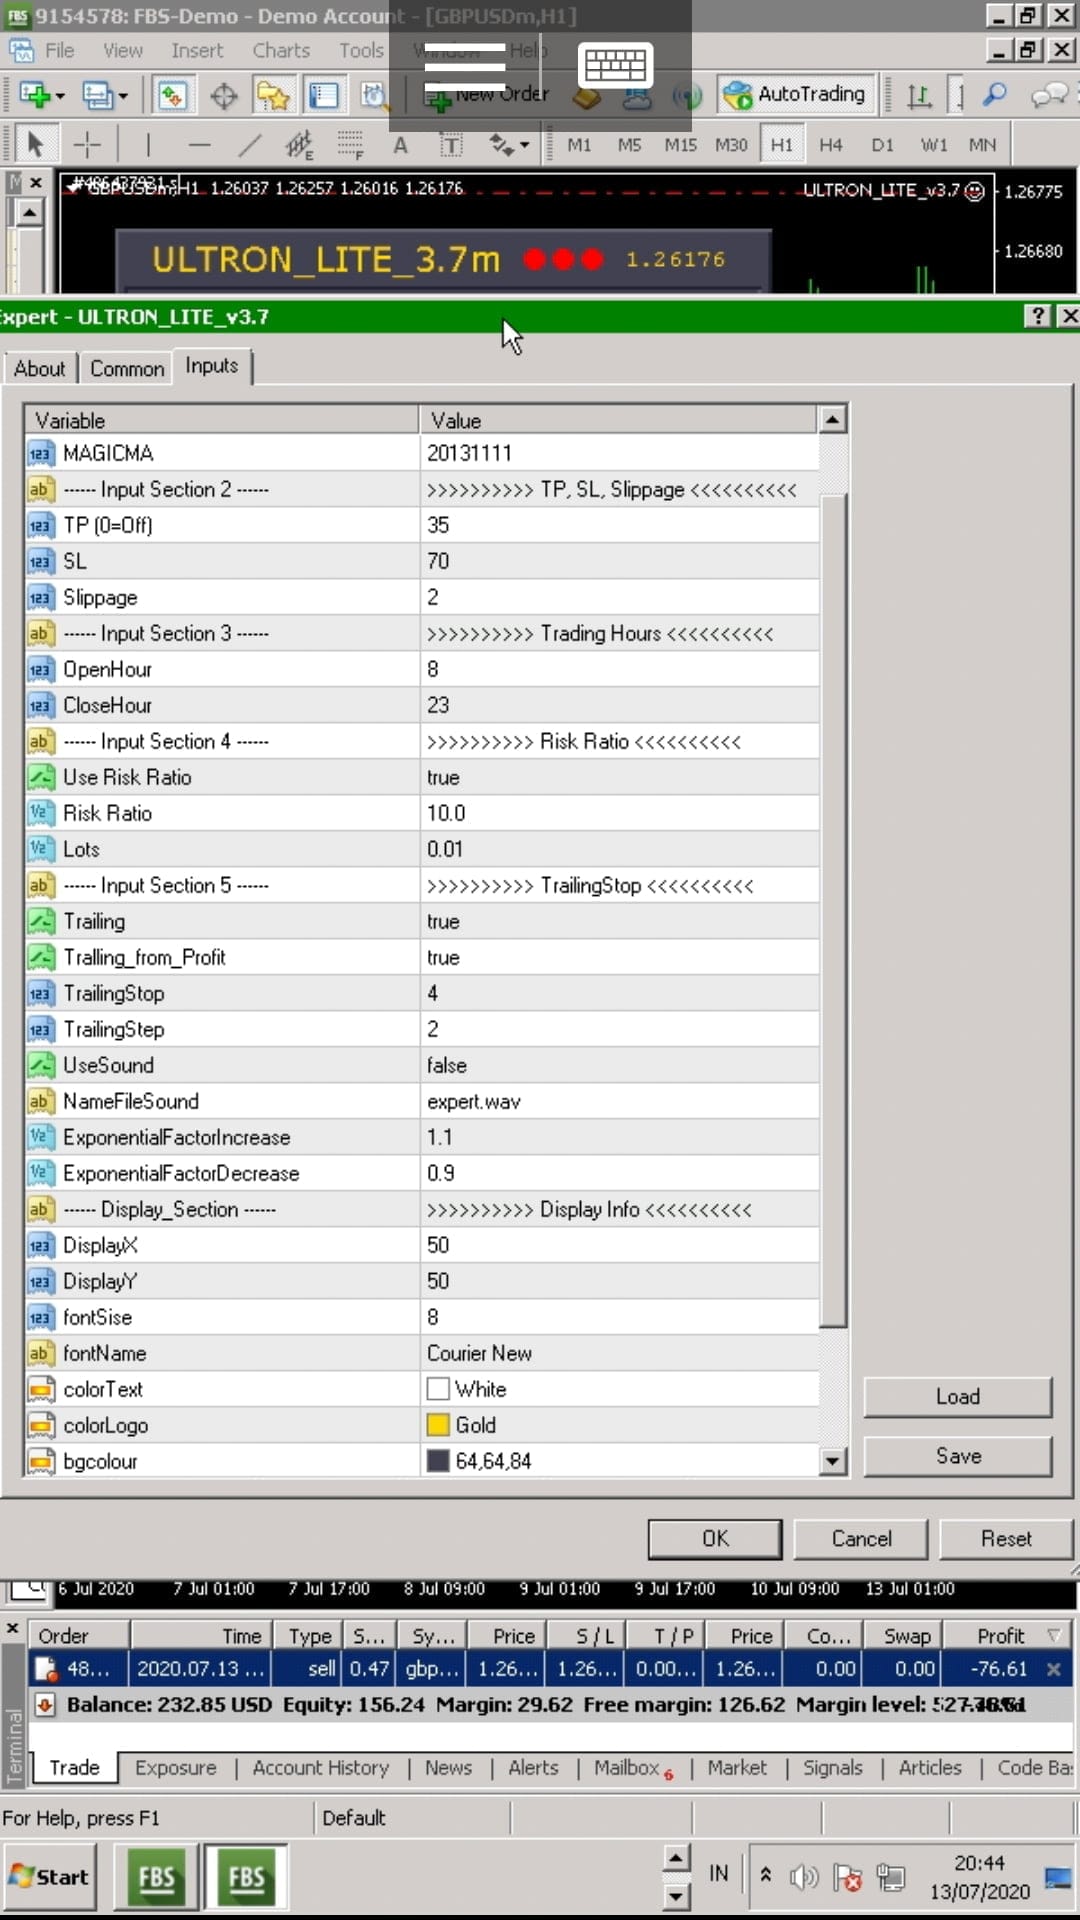
Task: Click the AutoTrading toolbar button
Action: point(796,94)
